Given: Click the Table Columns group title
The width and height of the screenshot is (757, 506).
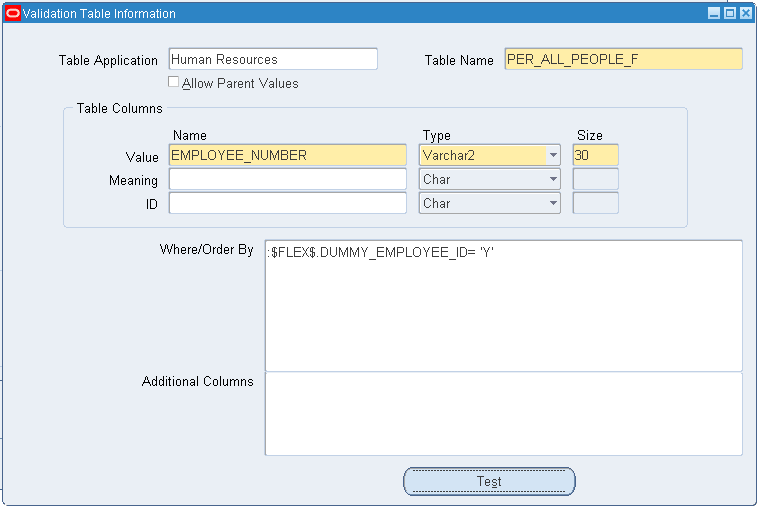Looking at the screenshot, I should 119,108.
